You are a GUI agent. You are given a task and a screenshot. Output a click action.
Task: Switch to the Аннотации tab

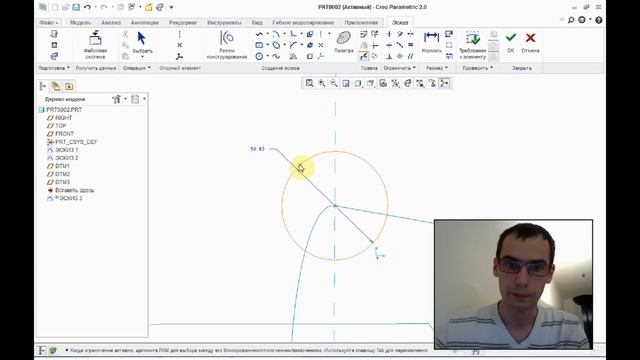(x=144, y=23)
